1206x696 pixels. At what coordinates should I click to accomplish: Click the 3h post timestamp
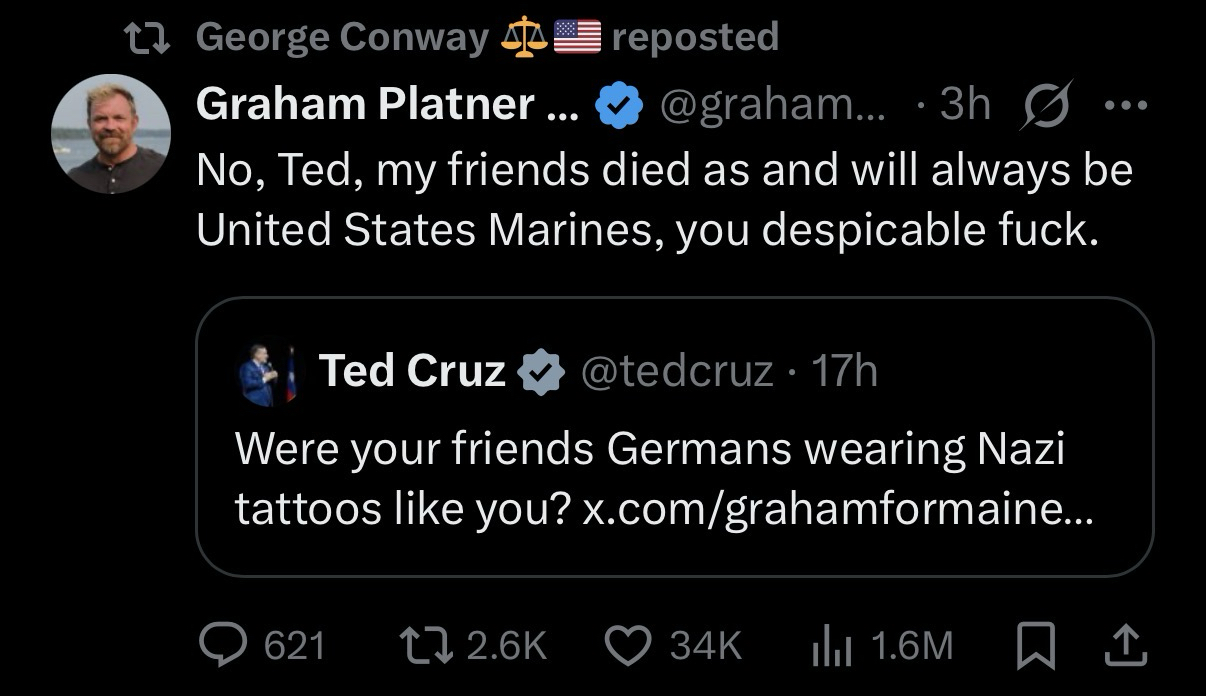pyautogui.click(x=963, y=104)
